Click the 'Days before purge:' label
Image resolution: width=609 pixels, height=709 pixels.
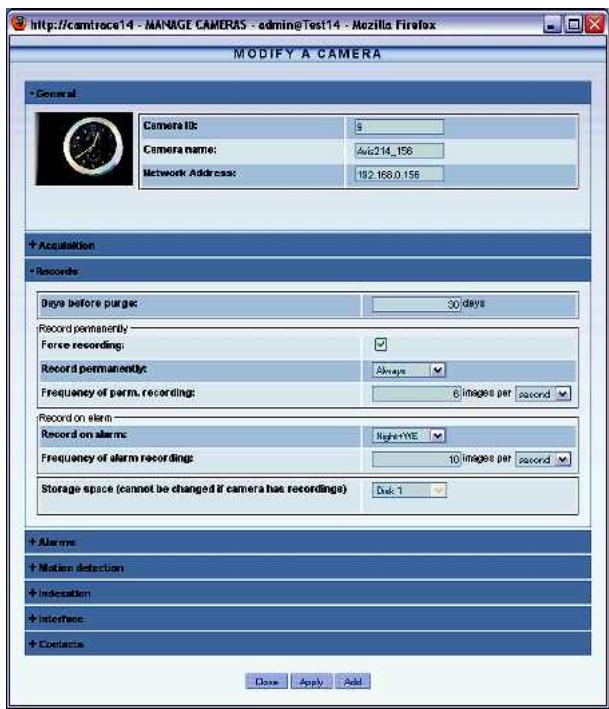point(89,303)
